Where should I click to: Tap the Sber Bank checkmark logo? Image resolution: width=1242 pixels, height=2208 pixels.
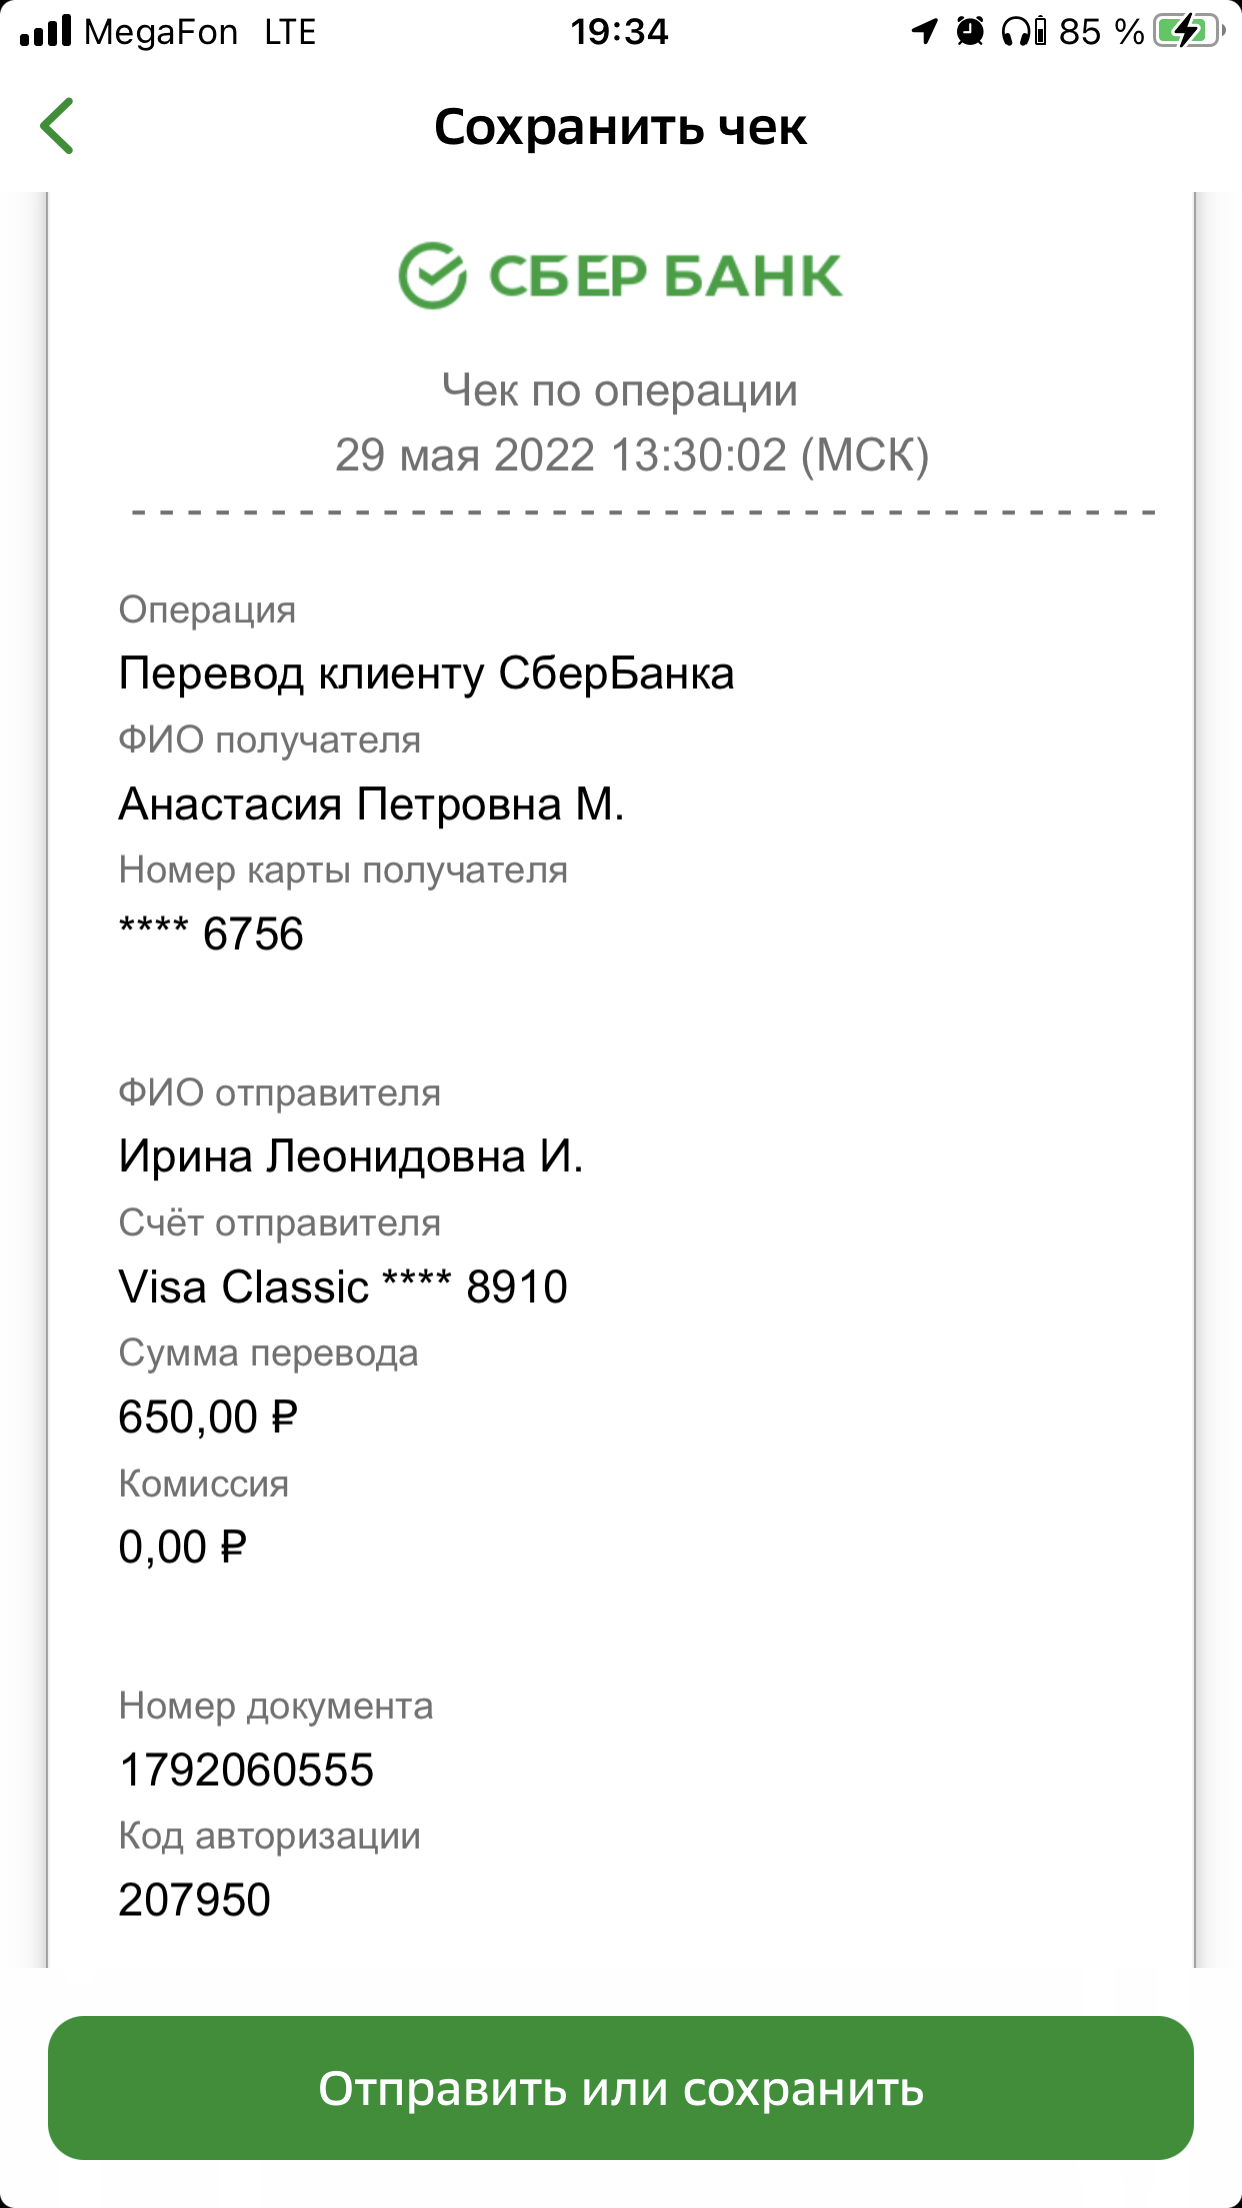pyautogui.click(x=432, y=275)
